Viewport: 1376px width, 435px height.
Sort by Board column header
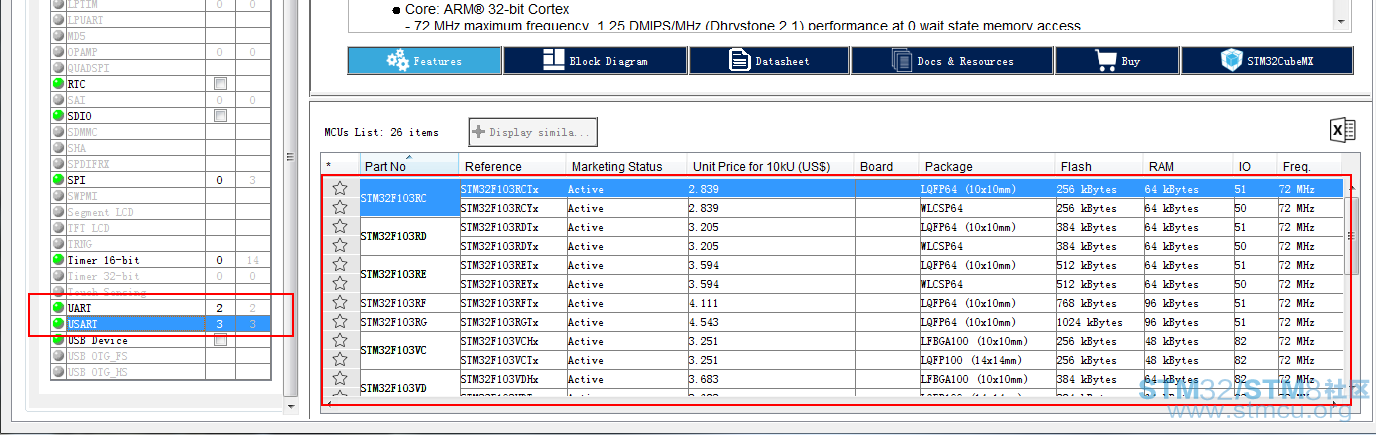(887, 166)
